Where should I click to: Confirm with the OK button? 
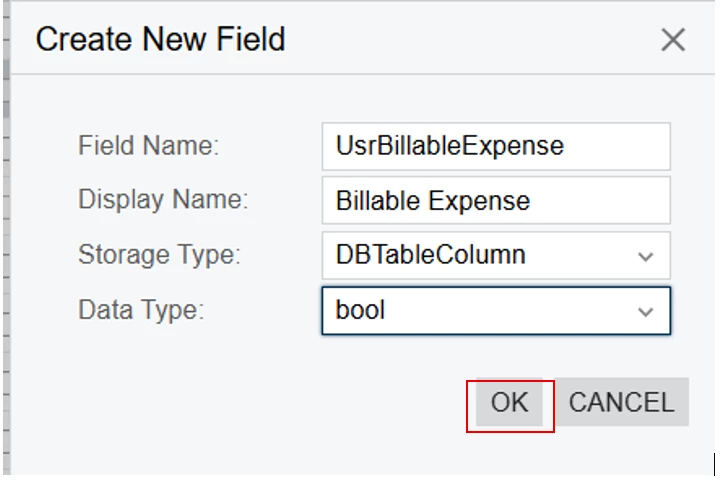point(509,403)
